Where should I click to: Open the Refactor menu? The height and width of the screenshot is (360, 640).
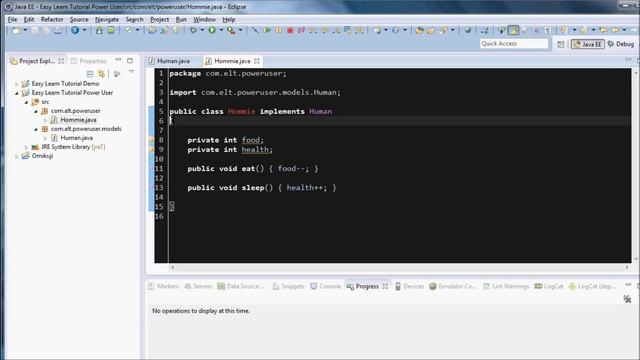pyautogui.click(x=52, y=19)
